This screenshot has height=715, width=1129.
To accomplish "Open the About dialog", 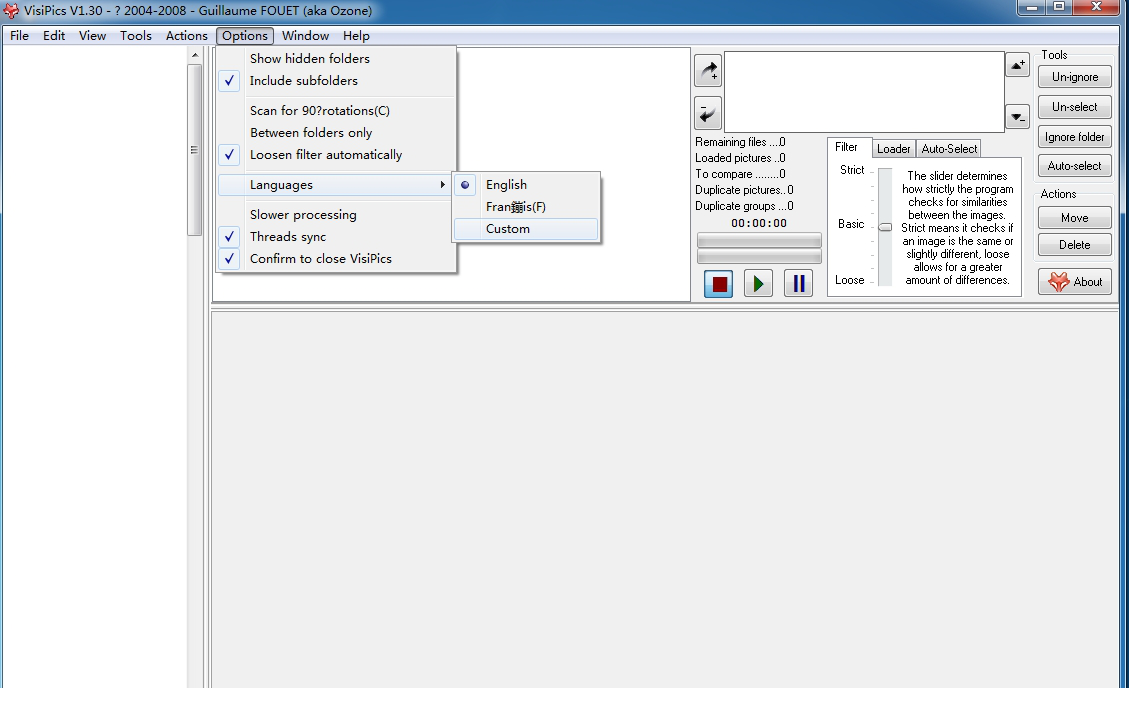I will (1075, 282).
